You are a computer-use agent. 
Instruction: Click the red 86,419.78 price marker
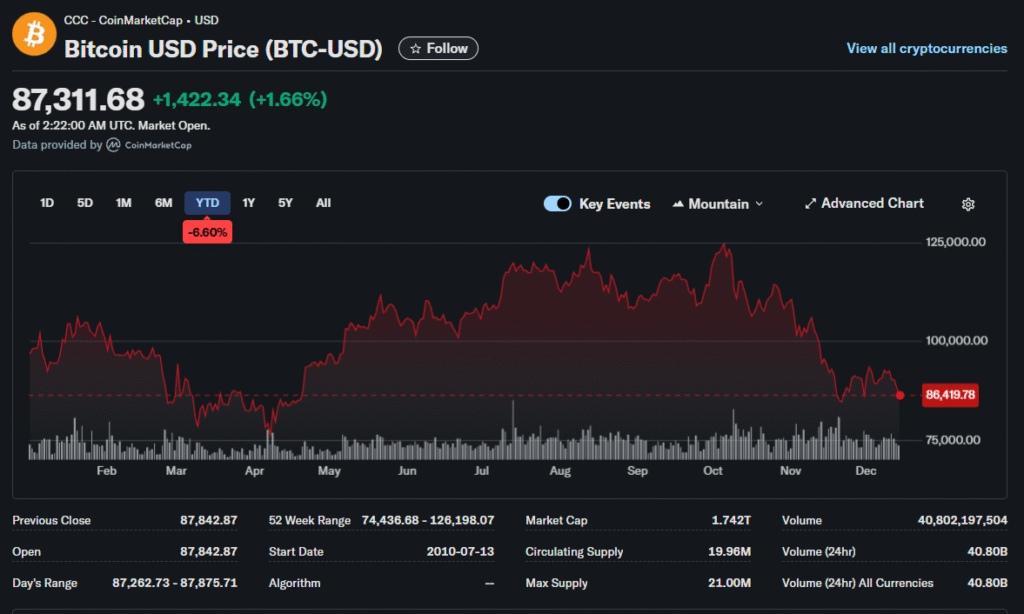click(x=950, y=395)
